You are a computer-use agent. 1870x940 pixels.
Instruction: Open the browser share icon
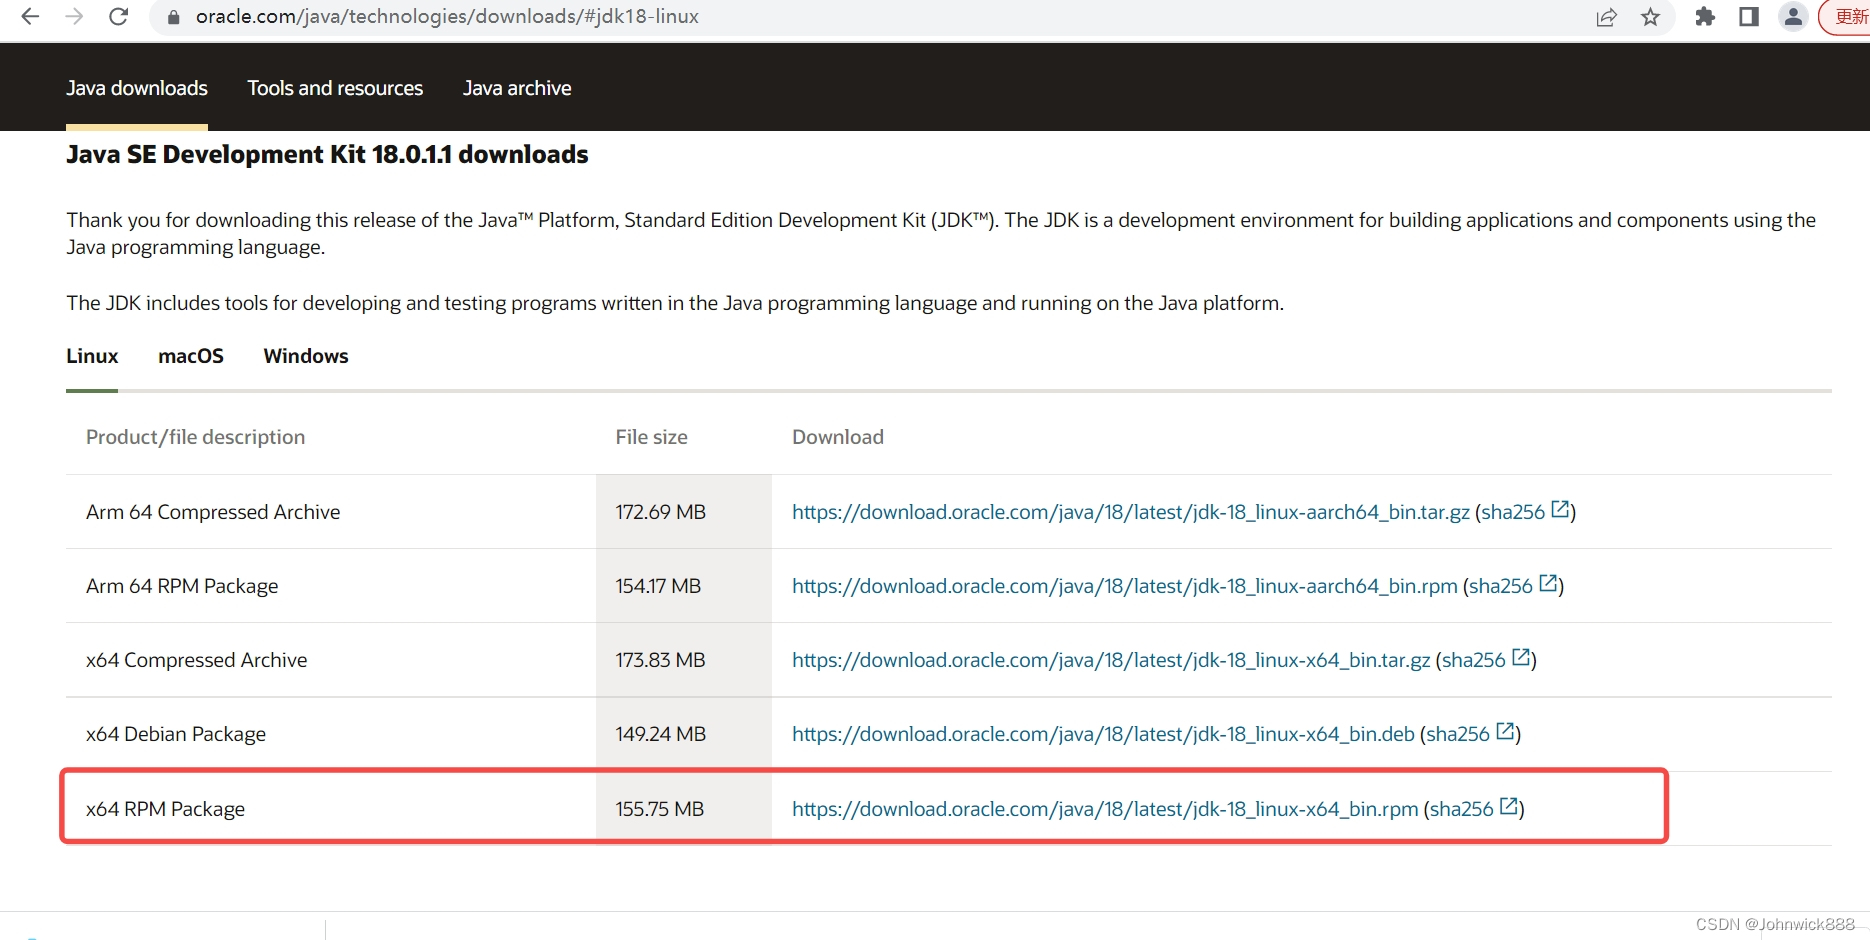click(x=1606, y=16)
